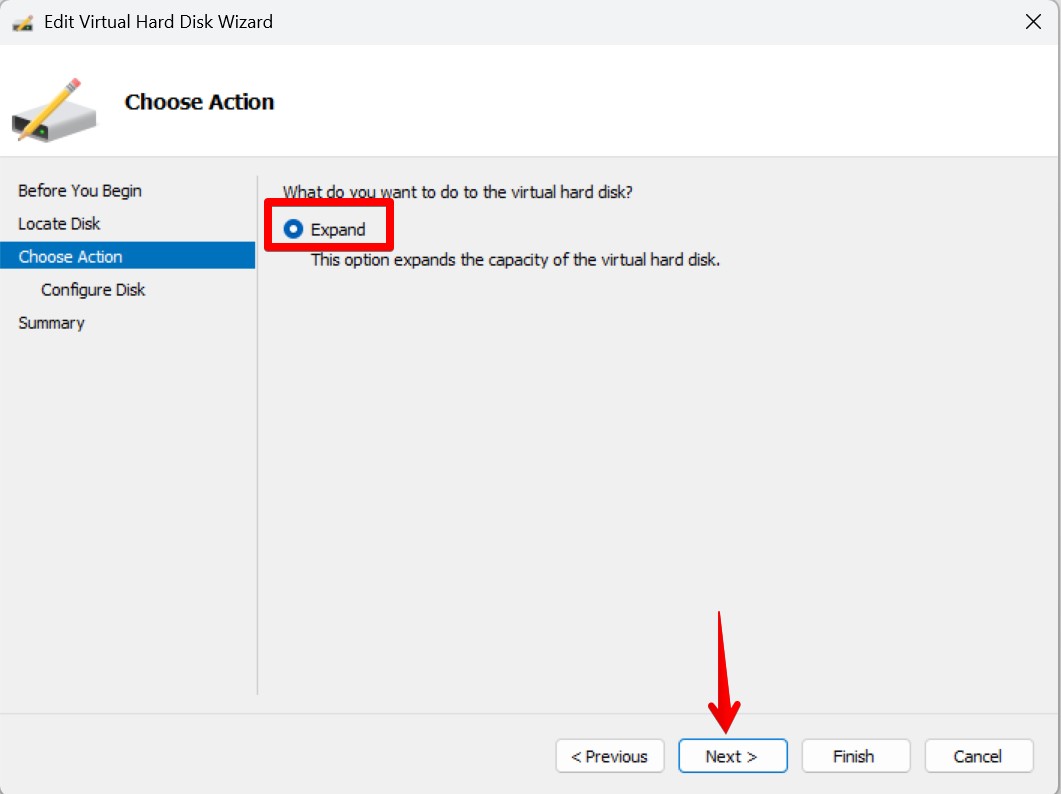Jump to the Summary step

(51, 323)
